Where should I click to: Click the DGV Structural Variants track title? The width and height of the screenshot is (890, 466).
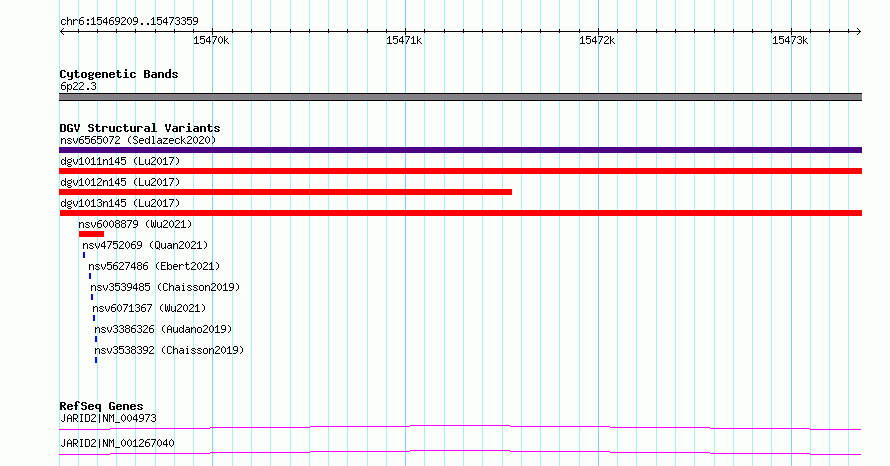click(140, 128)
